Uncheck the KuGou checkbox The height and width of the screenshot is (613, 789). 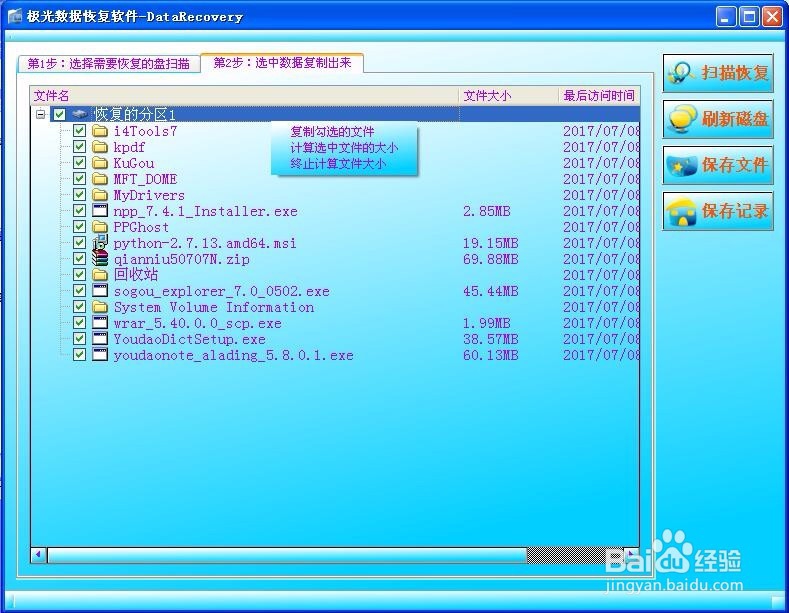point(79,163)
